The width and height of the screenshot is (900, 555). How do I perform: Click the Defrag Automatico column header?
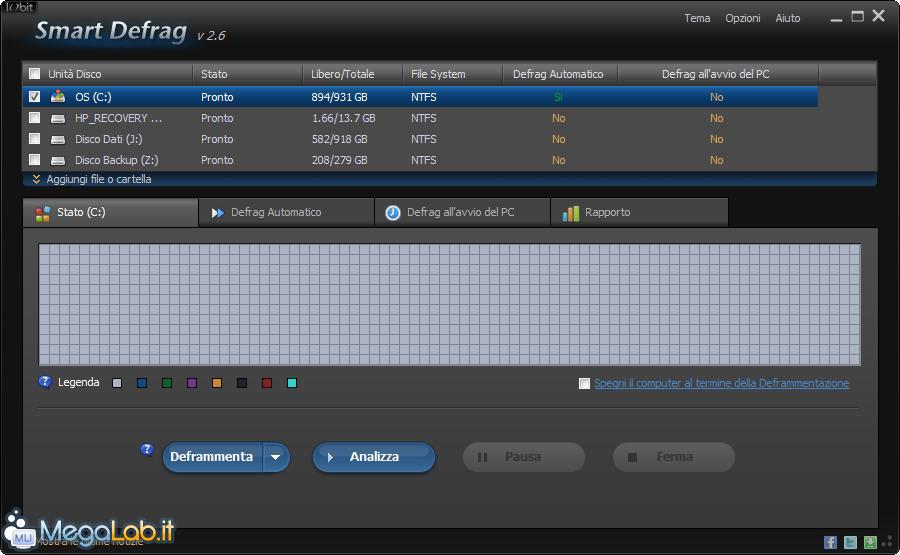(x=560, y=74)
